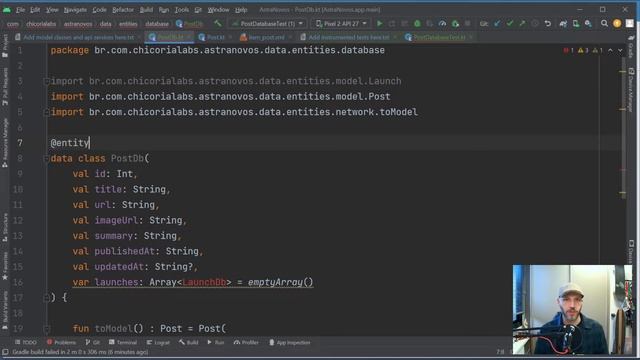Open the Profile speedometer icon in toolbar
The height and width of the screenshot is (360, 640).
(x=442, y=24)
